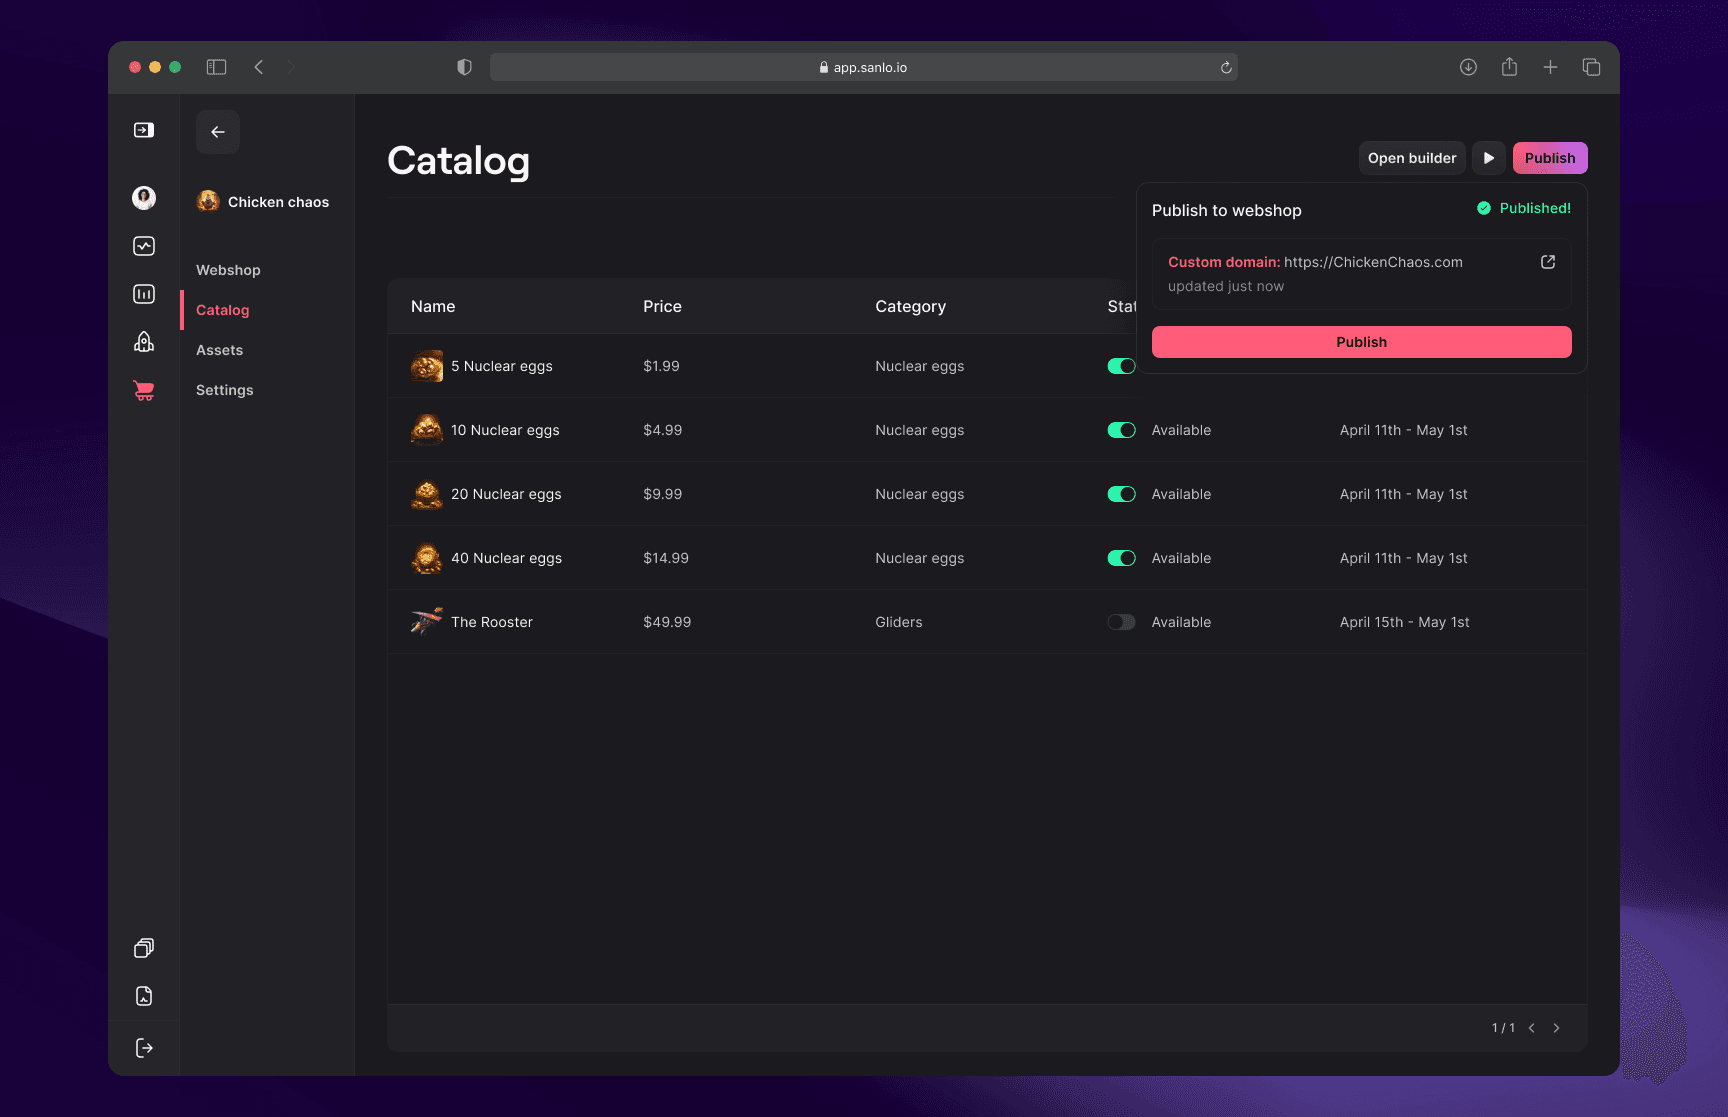The width and height of the screenshot is (1728, 1117).
Task: Select the Chicken chaos game title
Action: [x=278, y=202]
